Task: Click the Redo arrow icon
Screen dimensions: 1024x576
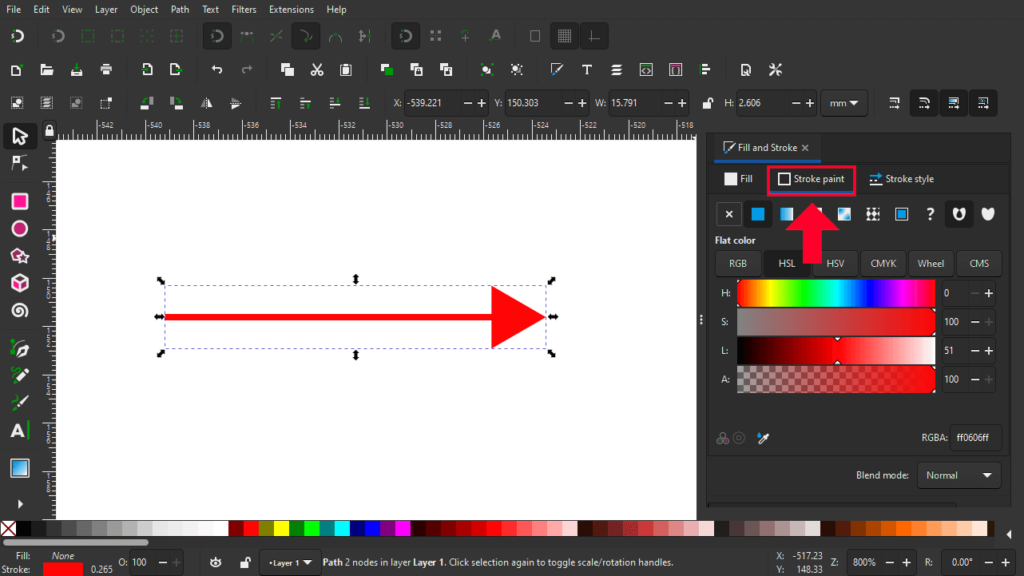Action: coord(247,70)
